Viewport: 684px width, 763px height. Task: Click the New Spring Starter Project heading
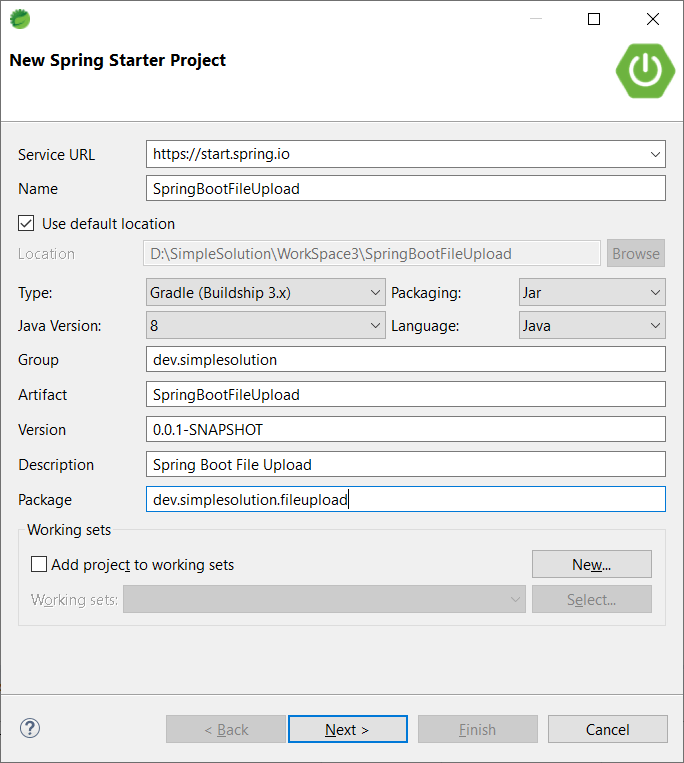[x=118, y=60]
